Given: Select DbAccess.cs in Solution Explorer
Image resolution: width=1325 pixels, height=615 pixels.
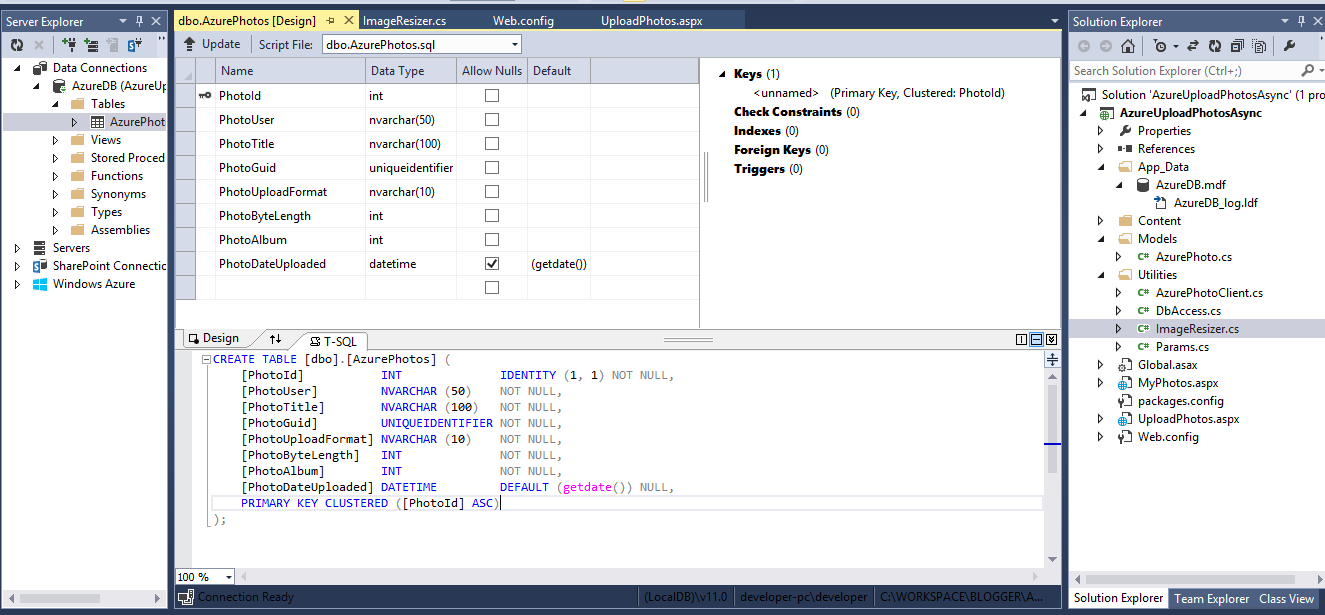Looking at the screenshot, I should 1188,311.
